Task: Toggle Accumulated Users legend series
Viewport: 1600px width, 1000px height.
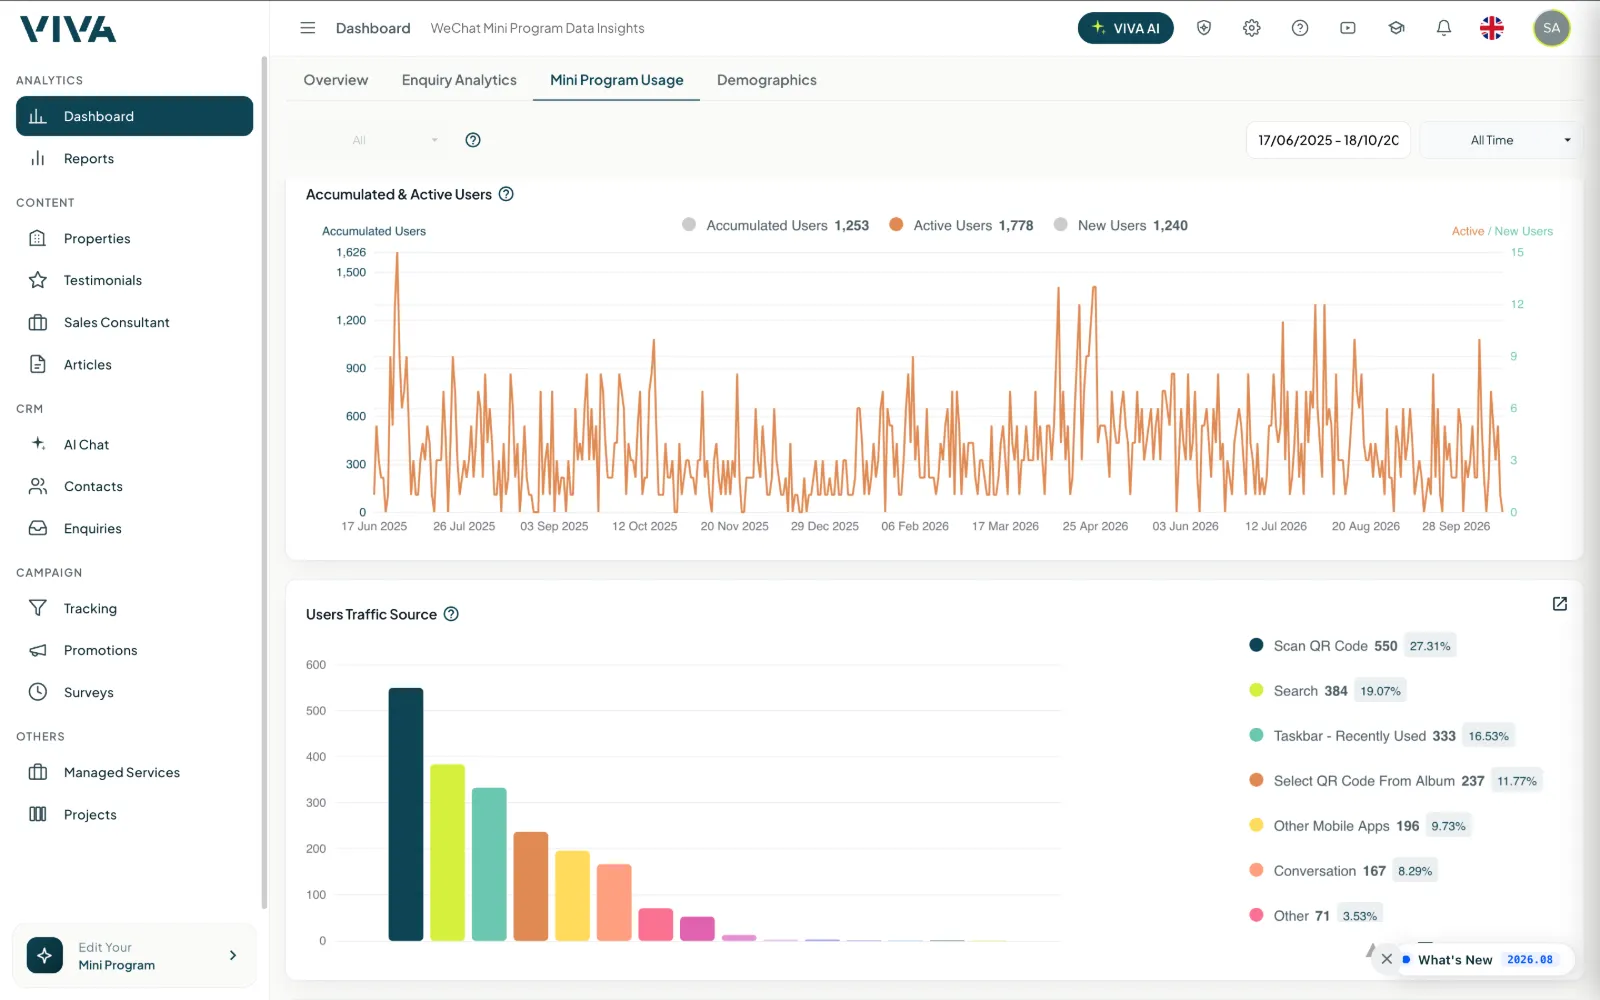Action: tap(775, 225)
